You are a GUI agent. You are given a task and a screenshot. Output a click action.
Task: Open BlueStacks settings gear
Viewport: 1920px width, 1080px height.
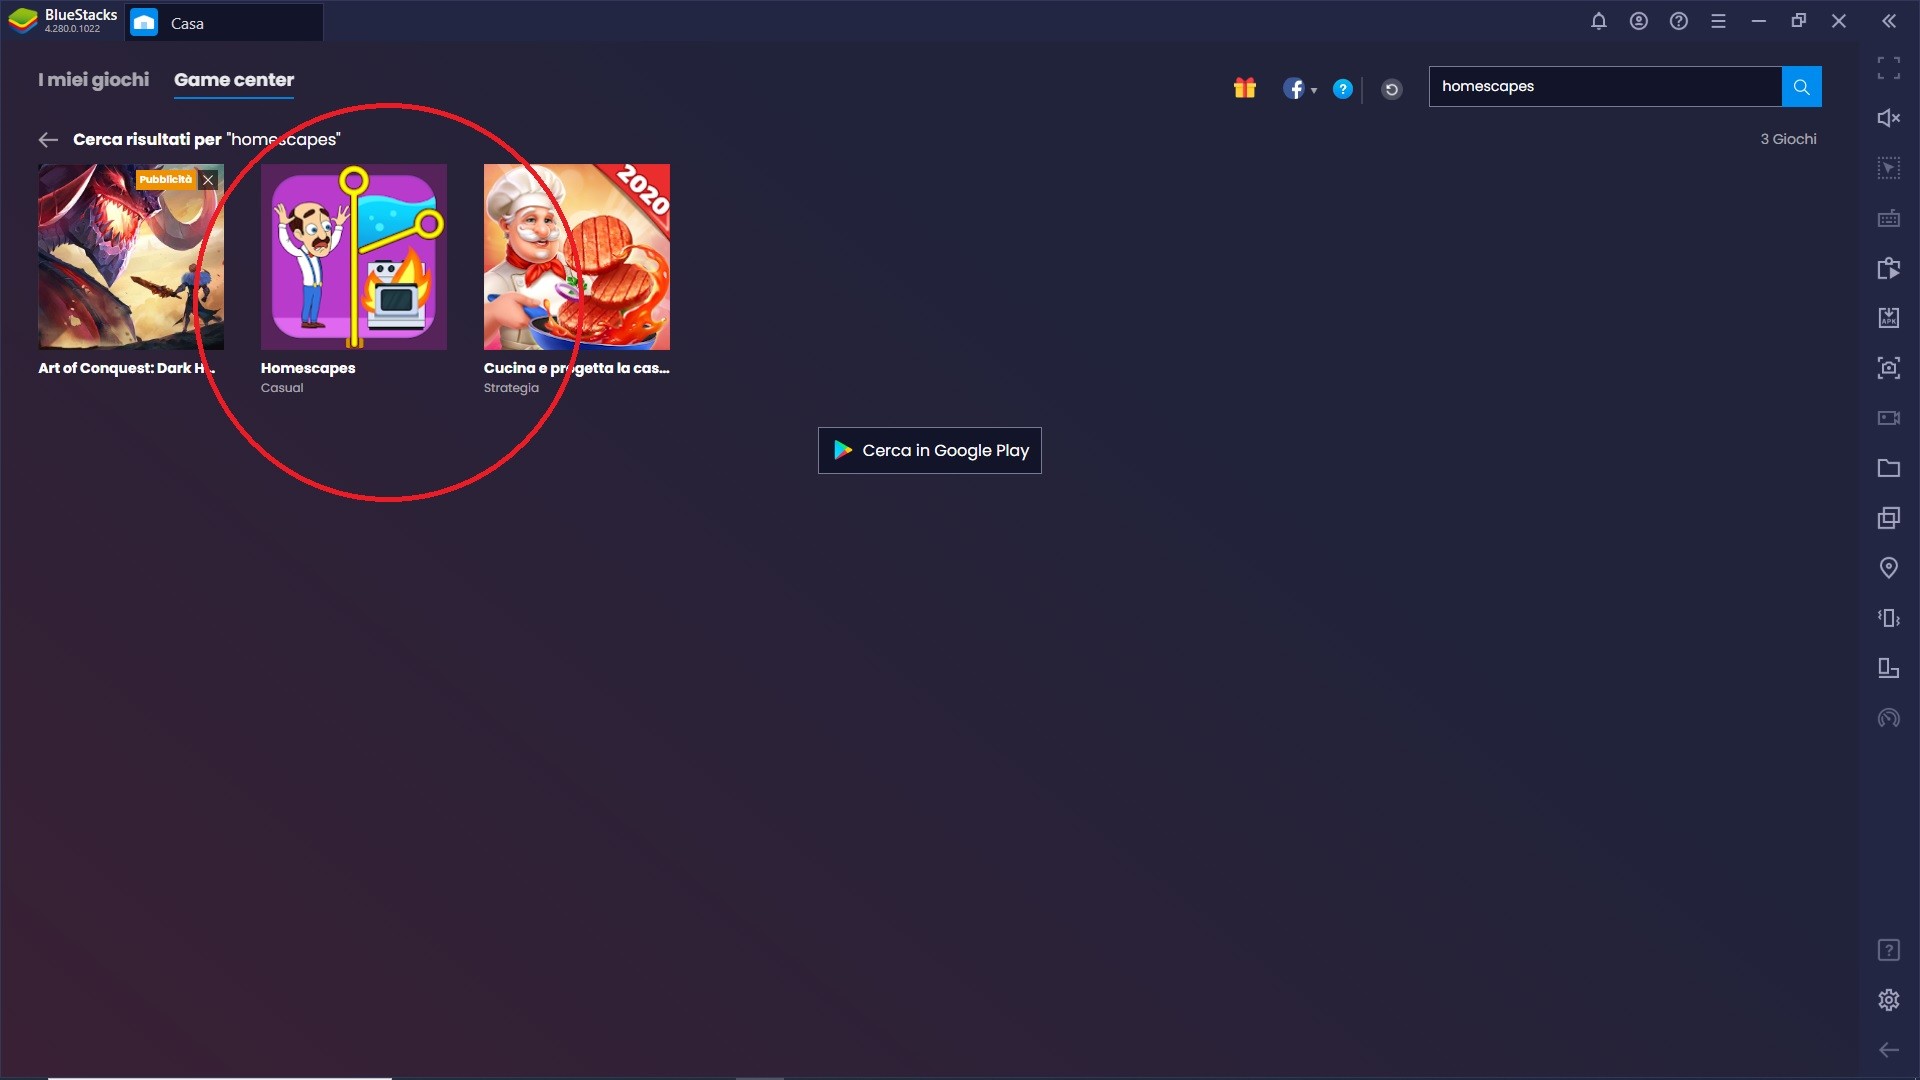(x=1888, y=1000)
